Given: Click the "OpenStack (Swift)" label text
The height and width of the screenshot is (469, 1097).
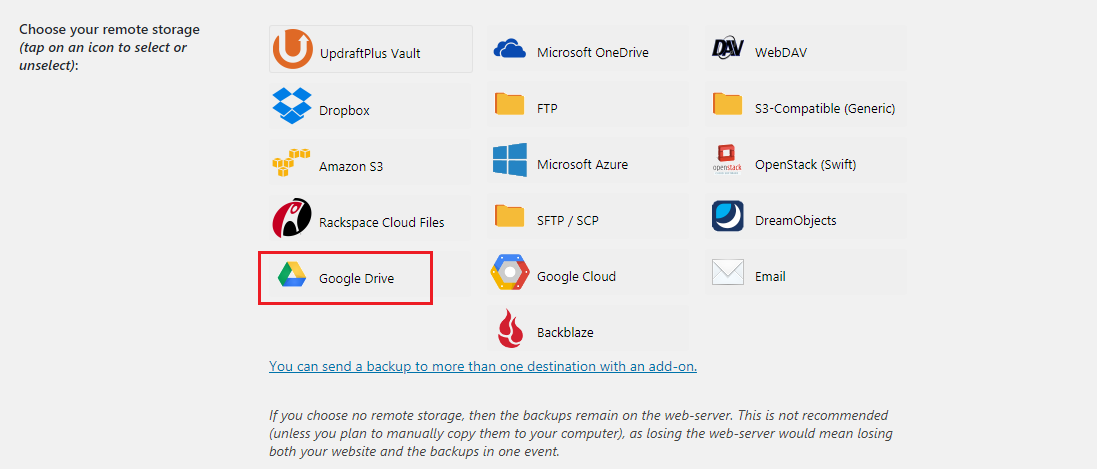Looking at the screenshot, I should [805, 164].
